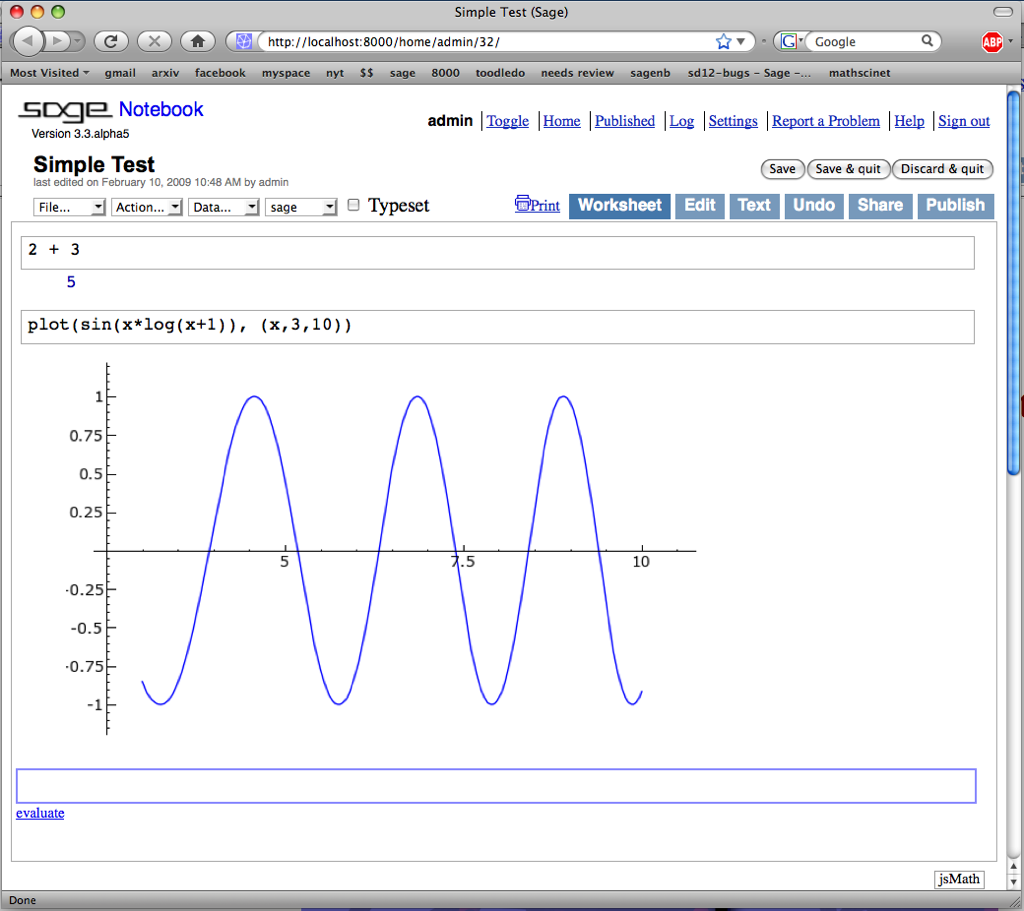1024x911 pixels.
Task: Click the Google search field
Action: tap(865, 42)
